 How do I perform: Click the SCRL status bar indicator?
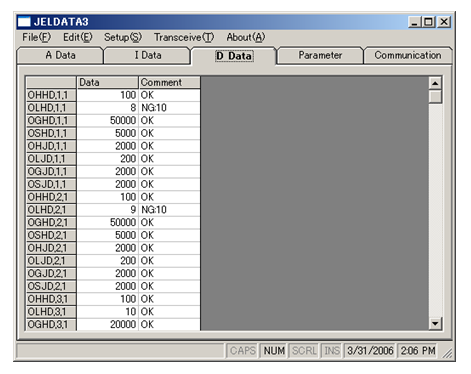click(x=304, y=351)
